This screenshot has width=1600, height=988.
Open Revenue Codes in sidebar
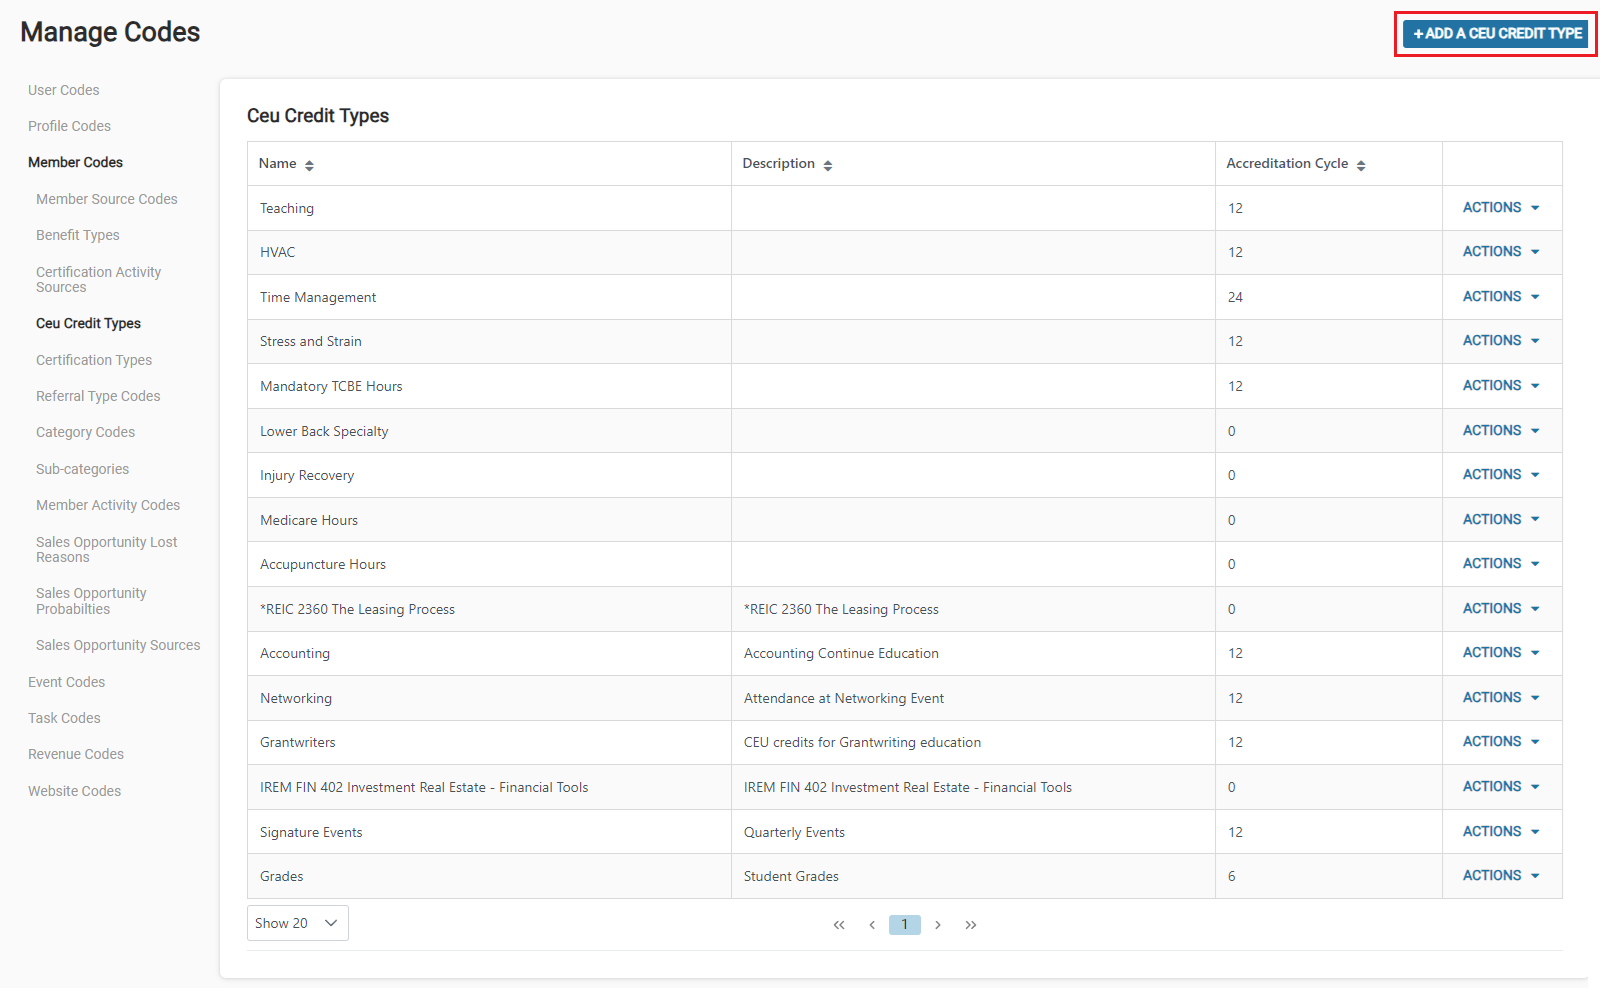(x=76, y=754)
